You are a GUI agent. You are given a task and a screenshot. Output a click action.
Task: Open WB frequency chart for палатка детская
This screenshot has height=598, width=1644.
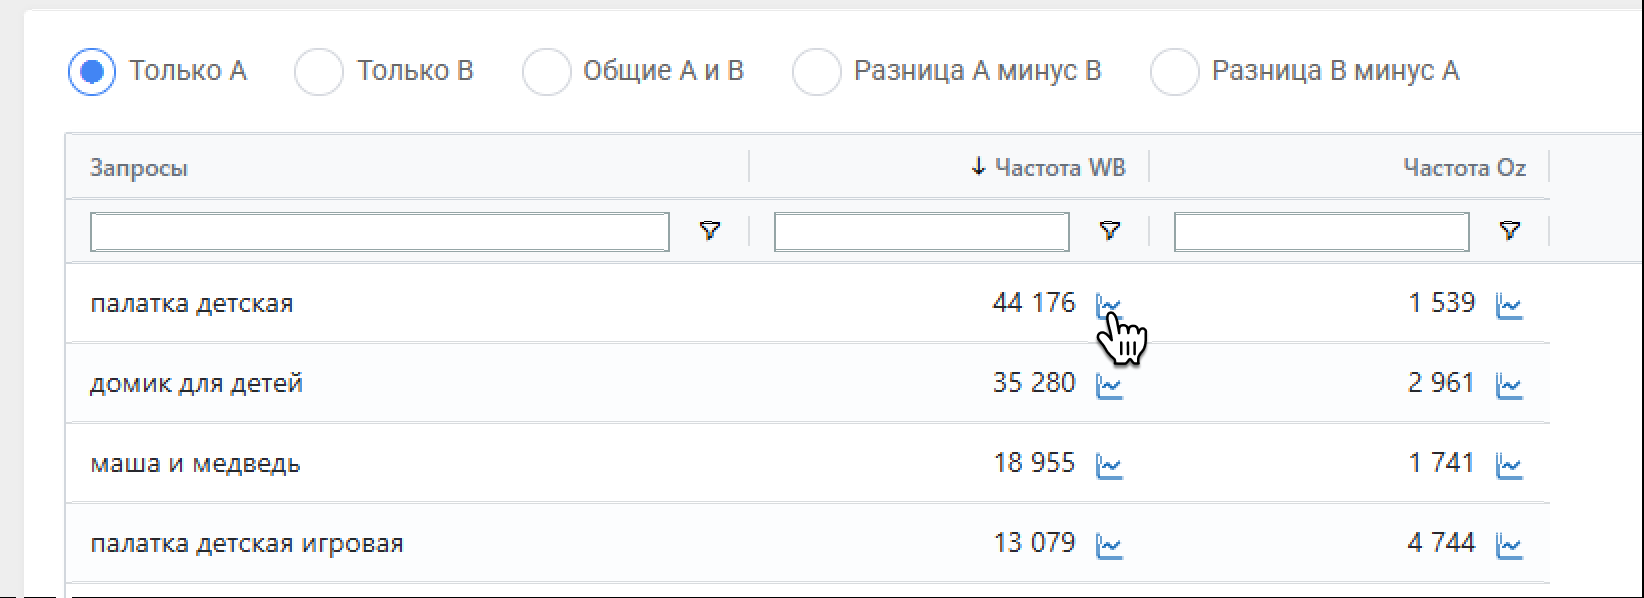coord(1109,304)
